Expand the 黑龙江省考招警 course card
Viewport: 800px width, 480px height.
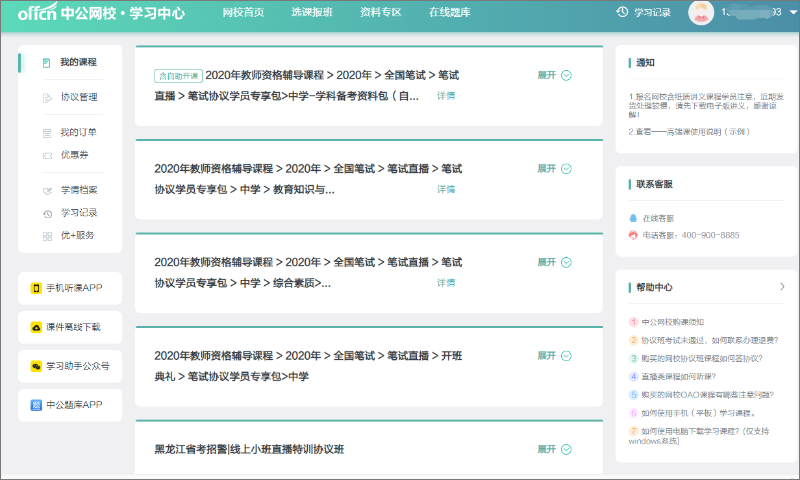tap(554, 449)
